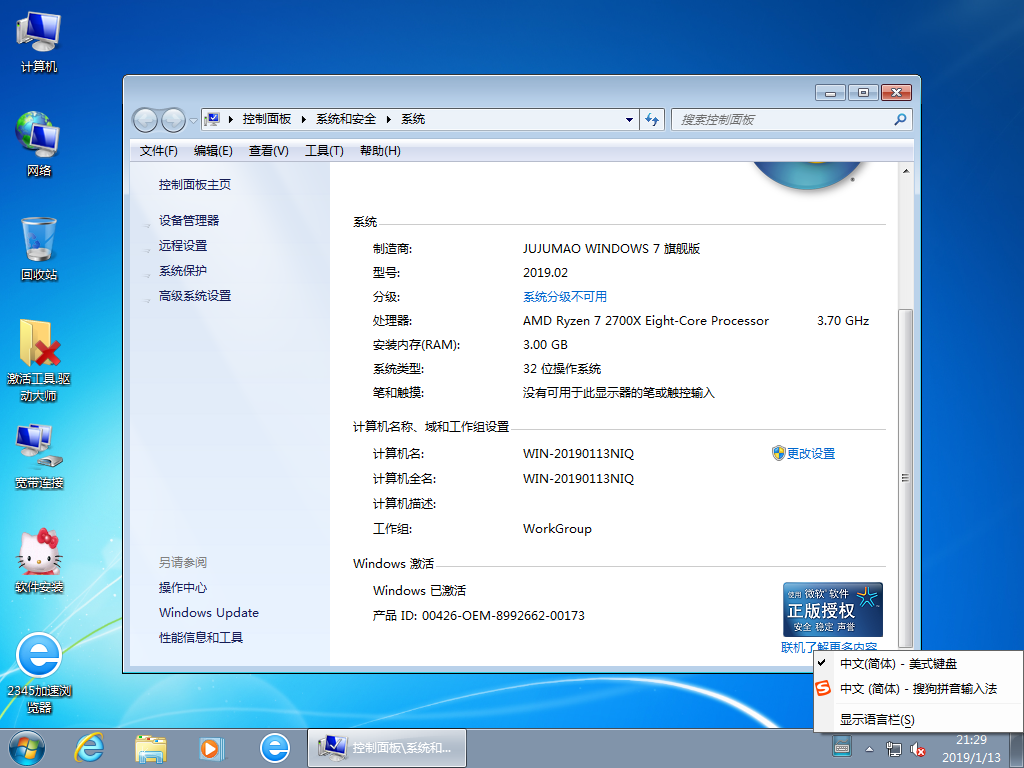Screen dimensions: 1024x768
Task: Open the 文件(F) menu
Action: [159, 151]
